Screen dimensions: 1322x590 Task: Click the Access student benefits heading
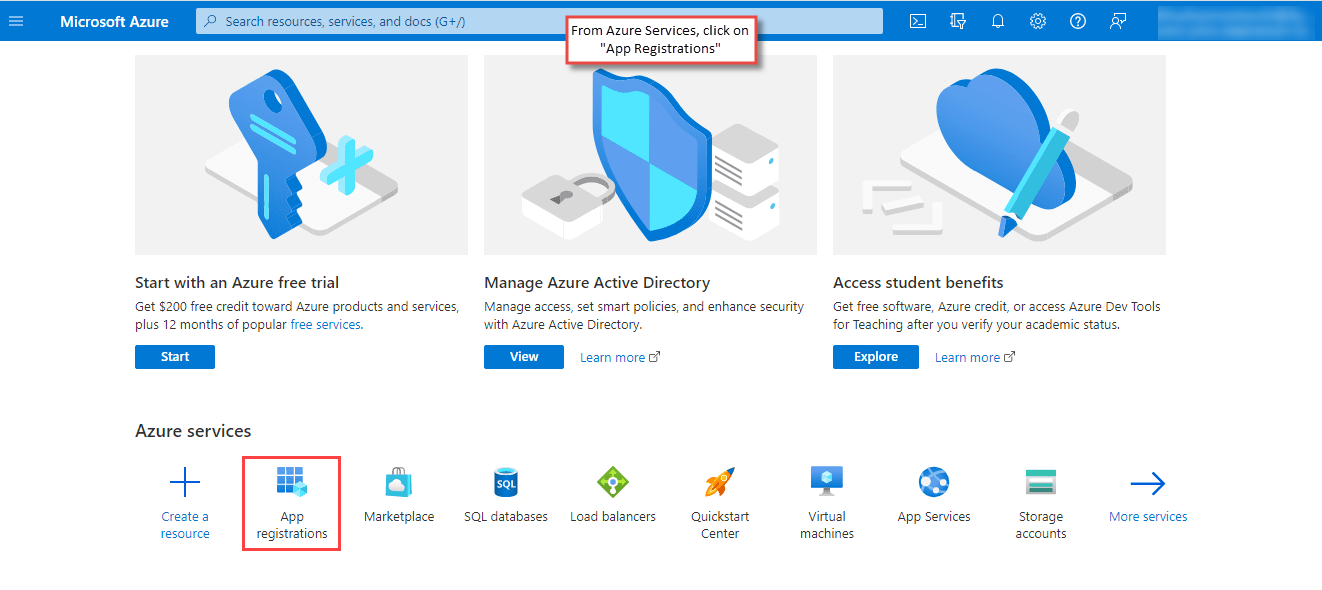pos(918,283)
